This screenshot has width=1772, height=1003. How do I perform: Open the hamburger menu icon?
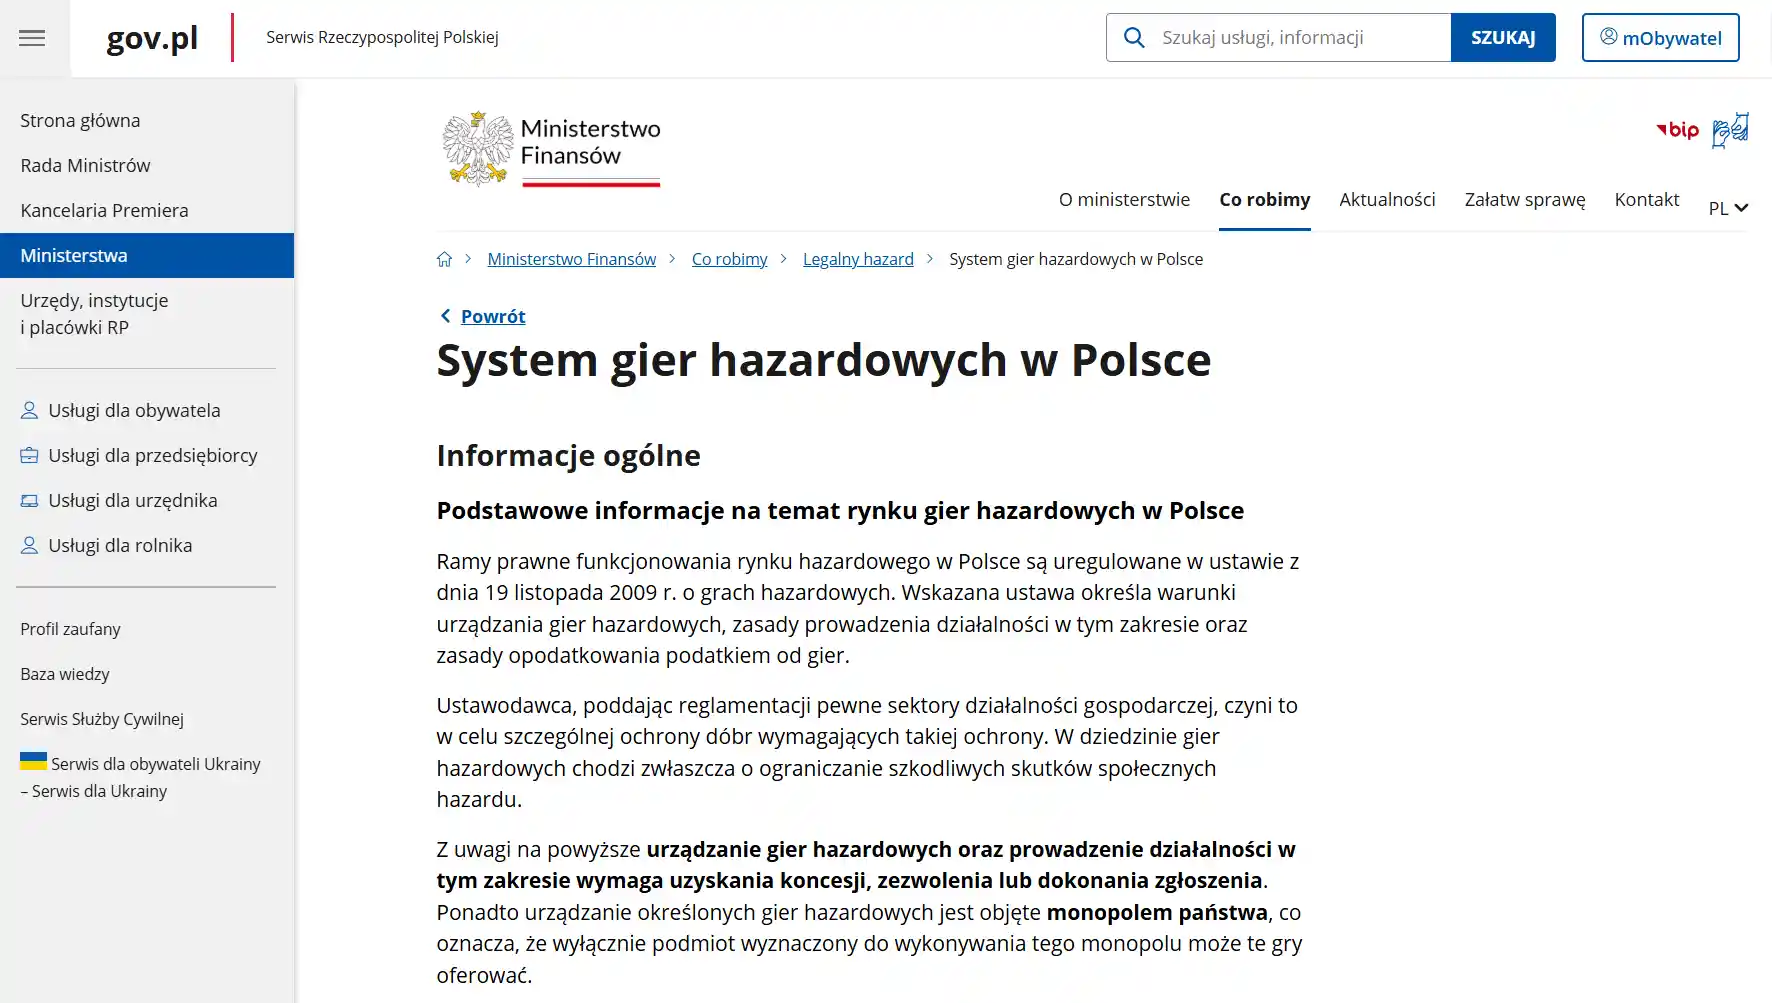(x=32, y=38)
